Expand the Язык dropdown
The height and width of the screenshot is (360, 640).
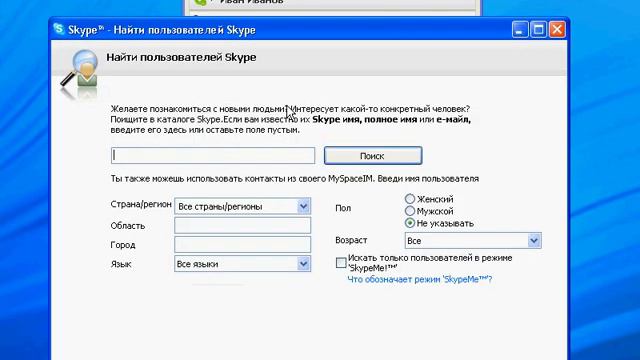[x=242, y=264]
